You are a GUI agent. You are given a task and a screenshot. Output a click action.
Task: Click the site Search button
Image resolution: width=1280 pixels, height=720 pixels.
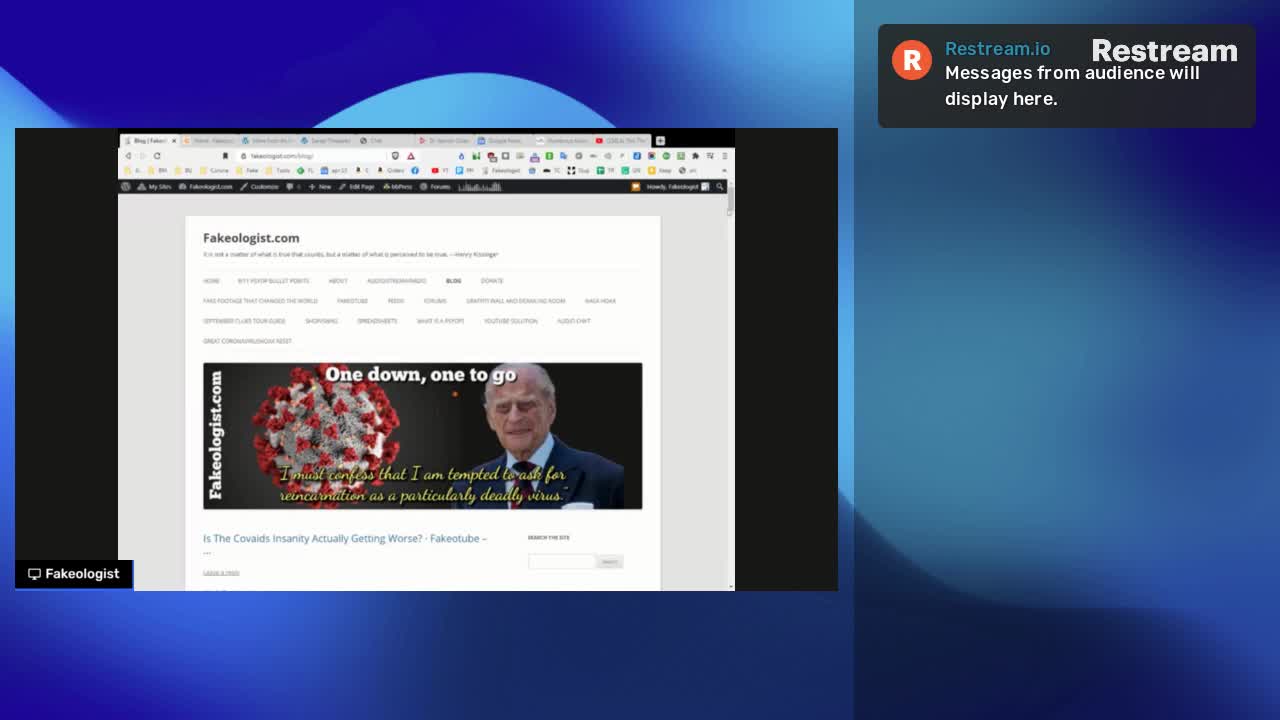610,562
